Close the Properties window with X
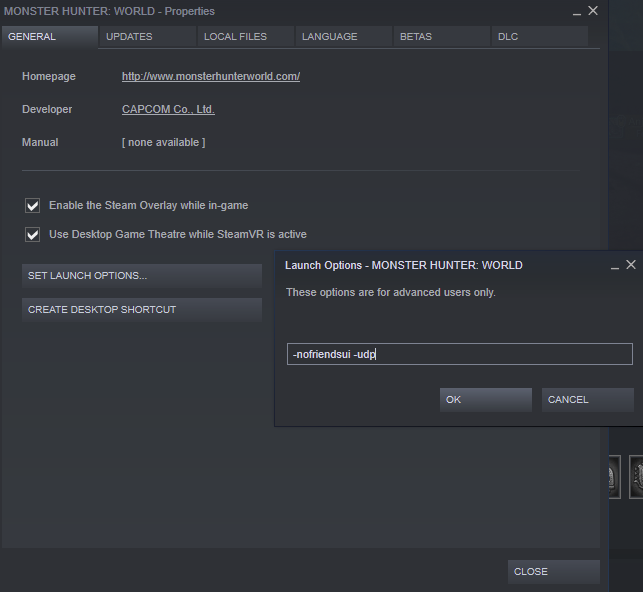Image resolution: width=643 pixels, height=592 pixels. (593, 11)
